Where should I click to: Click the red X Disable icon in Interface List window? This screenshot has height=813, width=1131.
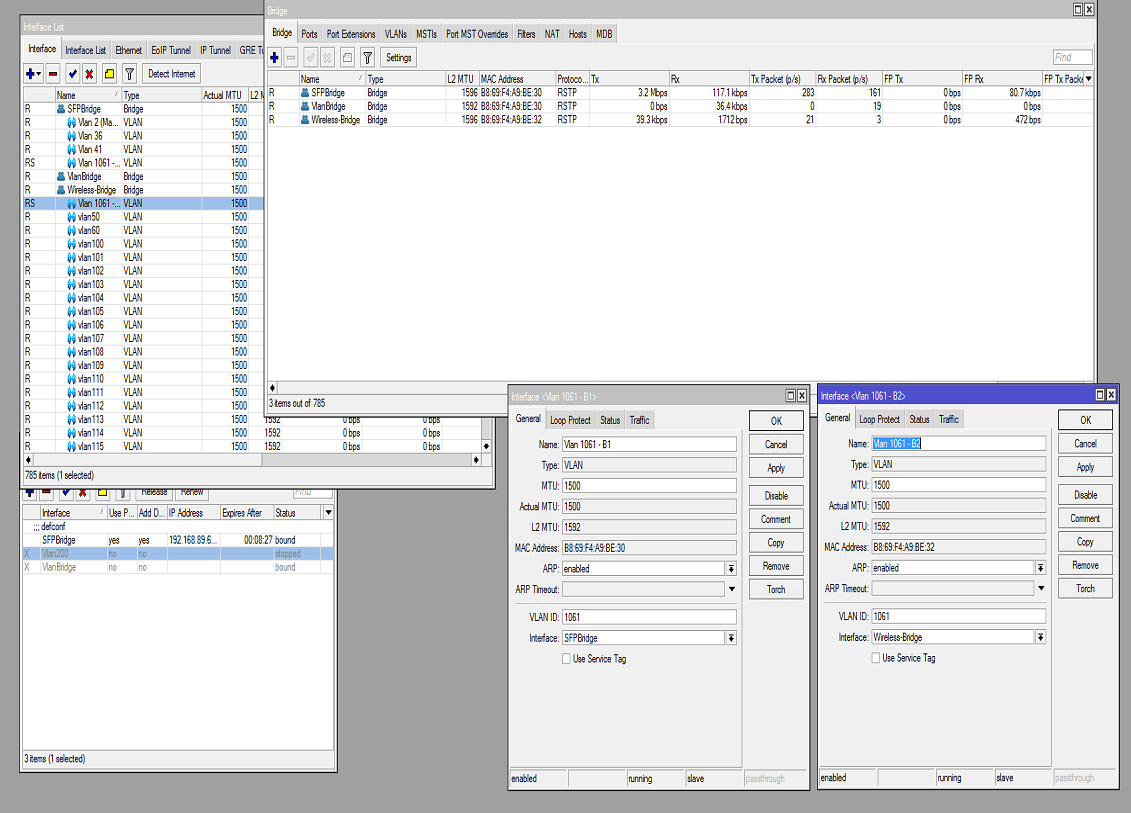click(x=89, y=74)
